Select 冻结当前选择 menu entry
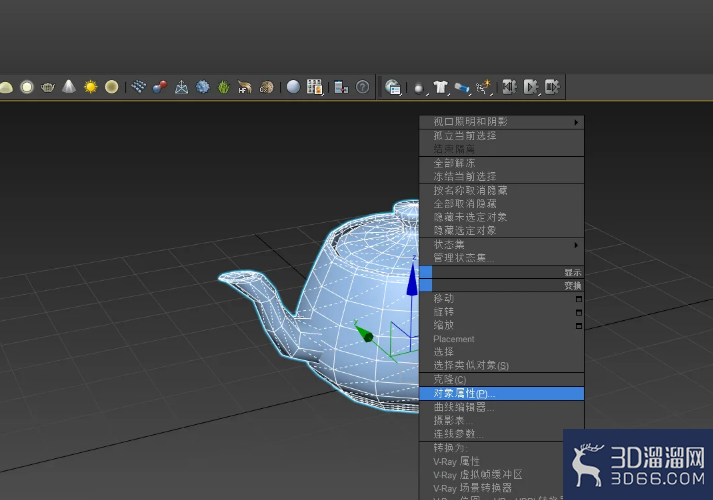Image resolution: width=713 pixels, height=500 pixels. (x=502, y=176)
